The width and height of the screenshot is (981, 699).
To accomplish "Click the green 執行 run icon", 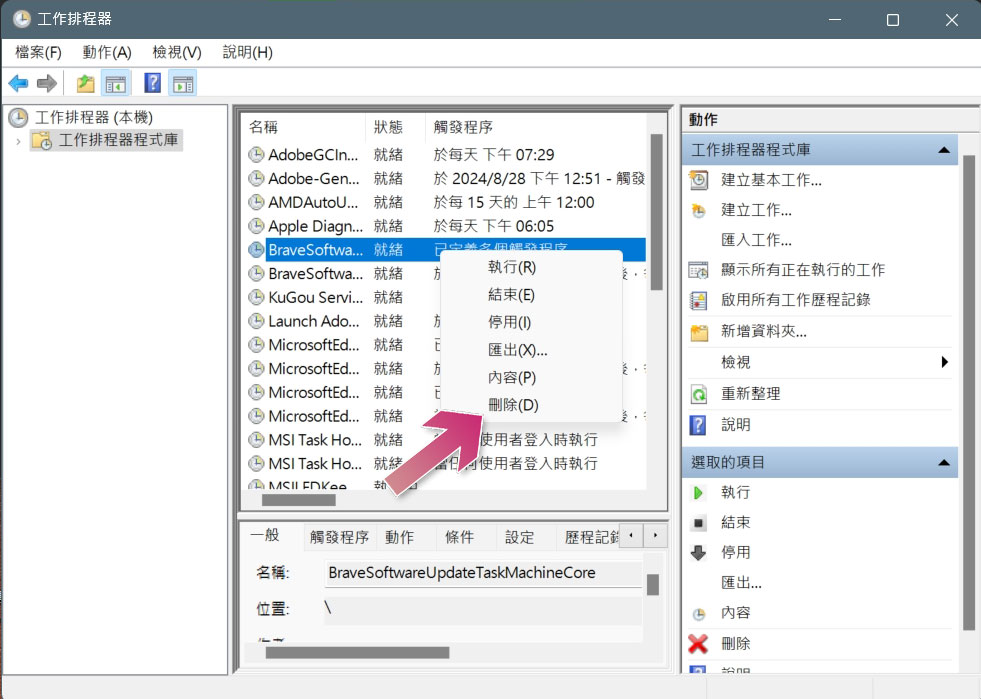I will pos(698,493).
